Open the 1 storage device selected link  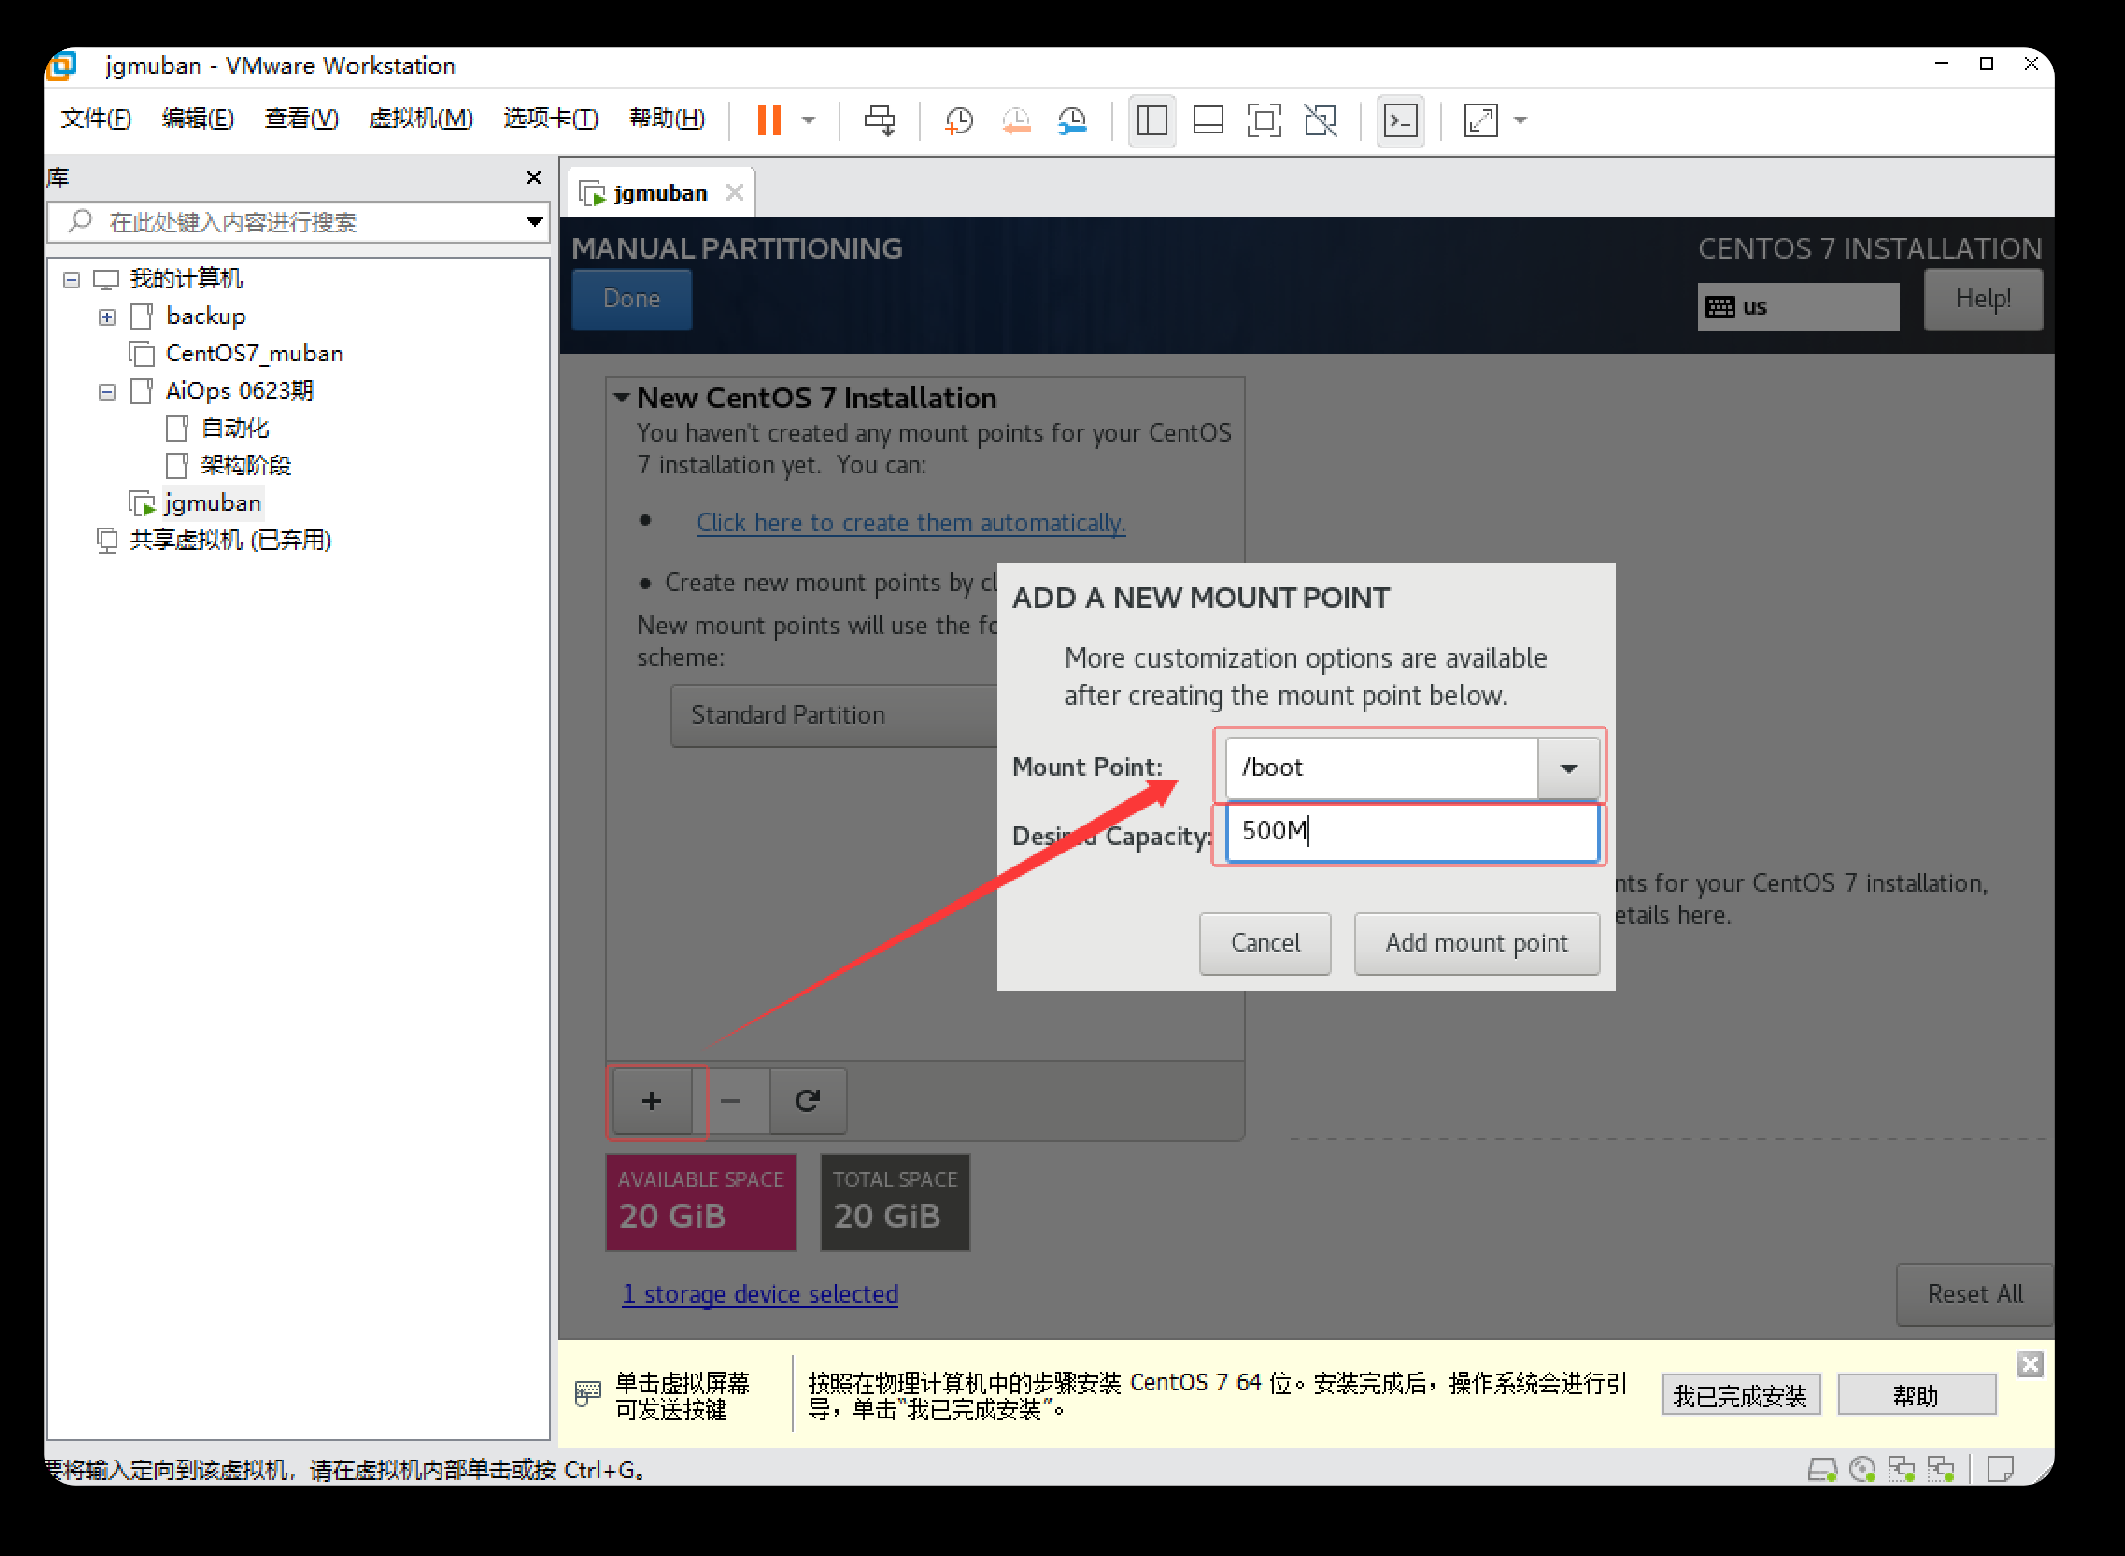click(760, 1294)
